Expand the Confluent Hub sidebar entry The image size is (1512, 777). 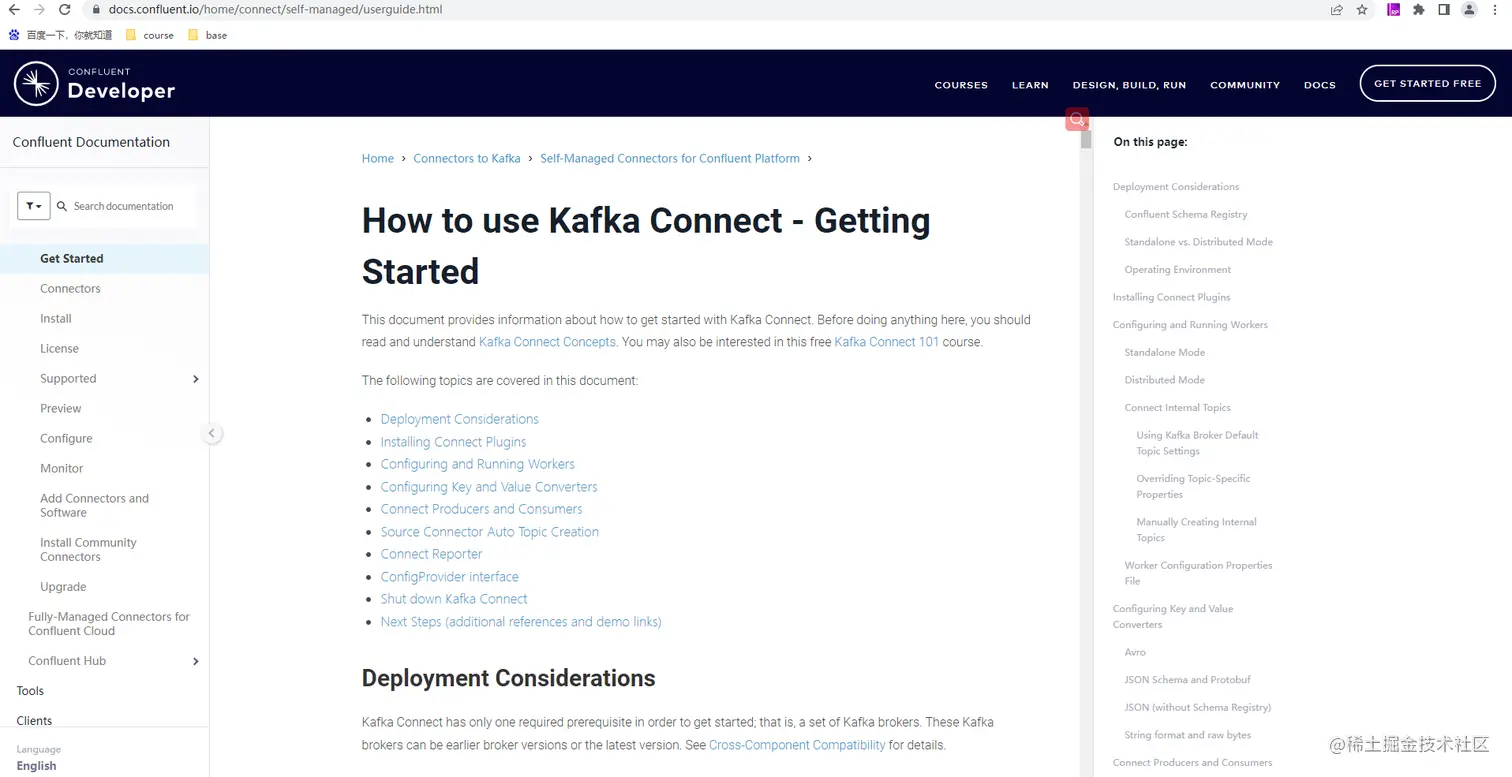click(196, 661)
